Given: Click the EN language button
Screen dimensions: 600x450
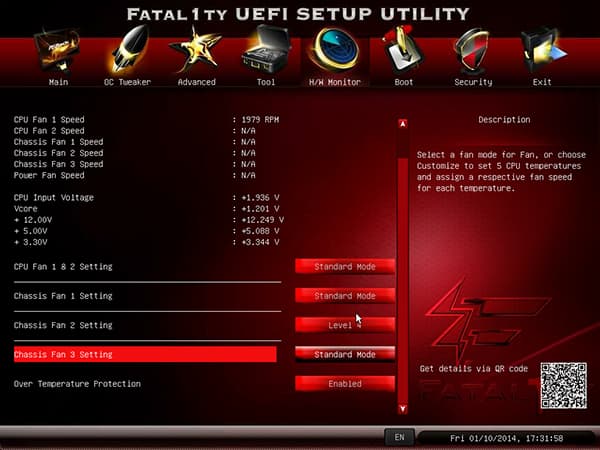Looking at the screenshot, I should coord(399,437).
